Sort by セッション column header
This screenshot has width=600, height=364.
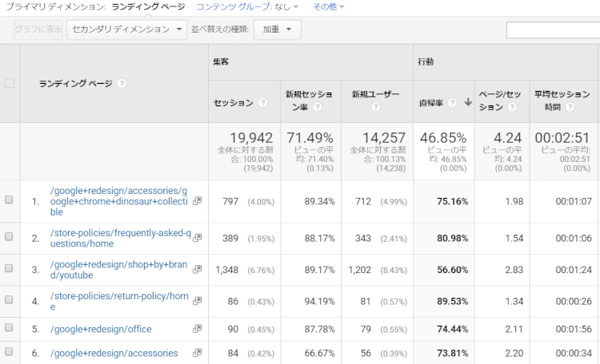coord(233,103)
